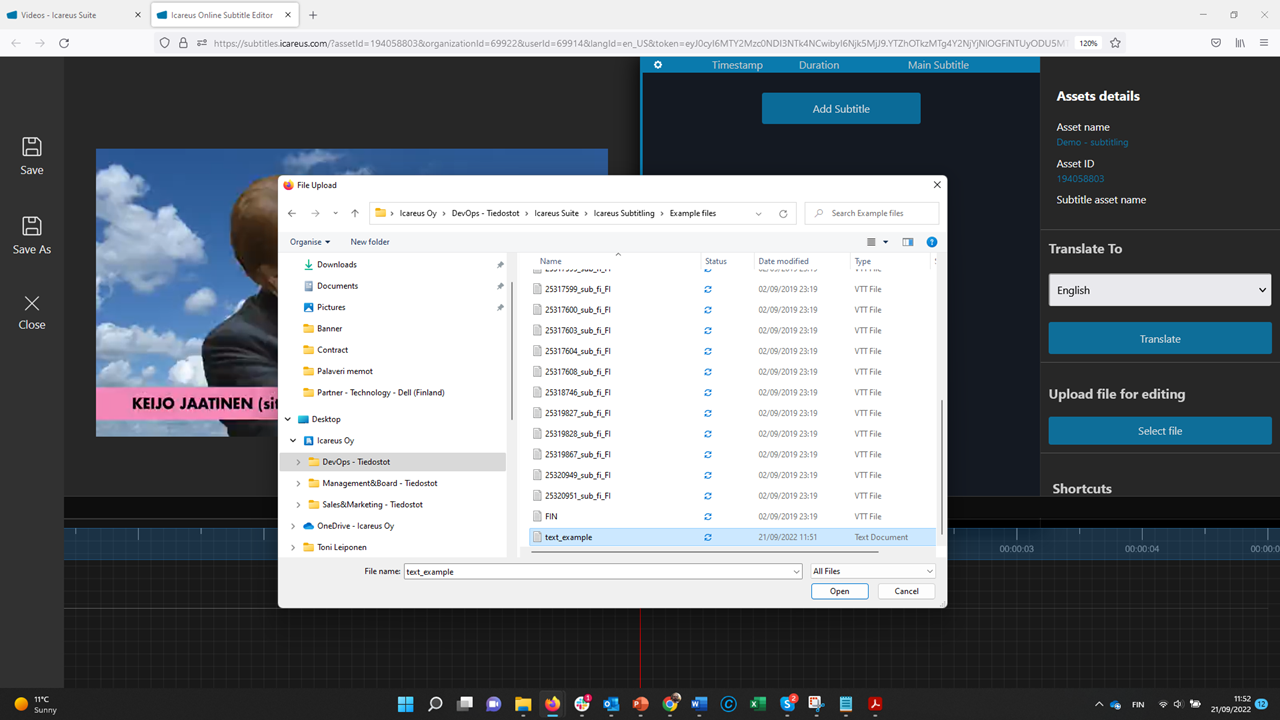Click the settings gear in subtitle table header
This screenshot has height=720, width=1280.
658,65
